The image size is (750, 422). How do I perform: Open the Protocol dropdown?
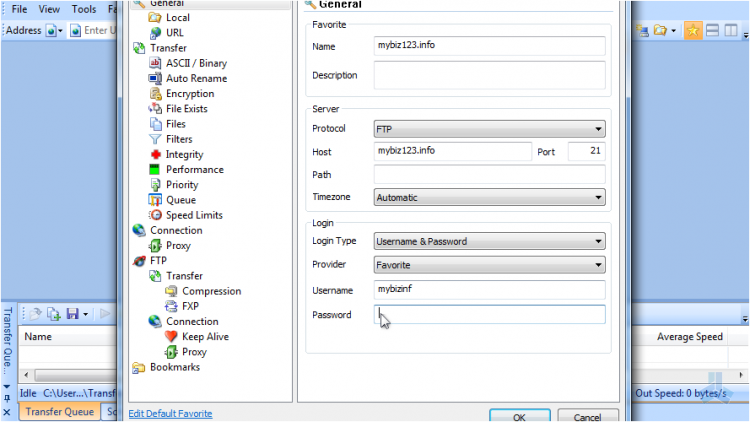tap(489, 129)
